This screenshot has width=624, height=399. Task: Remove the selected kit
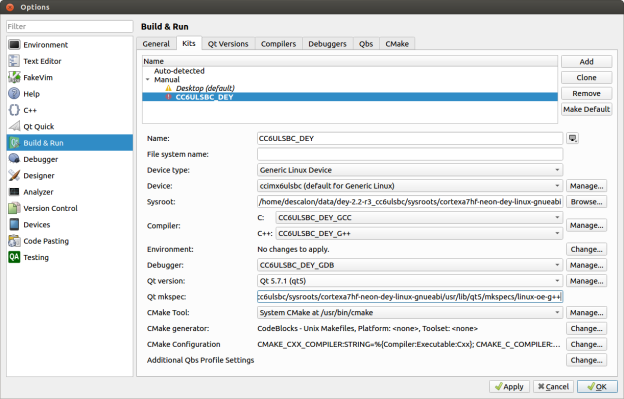pyautogui.click(x=587, y=93)
